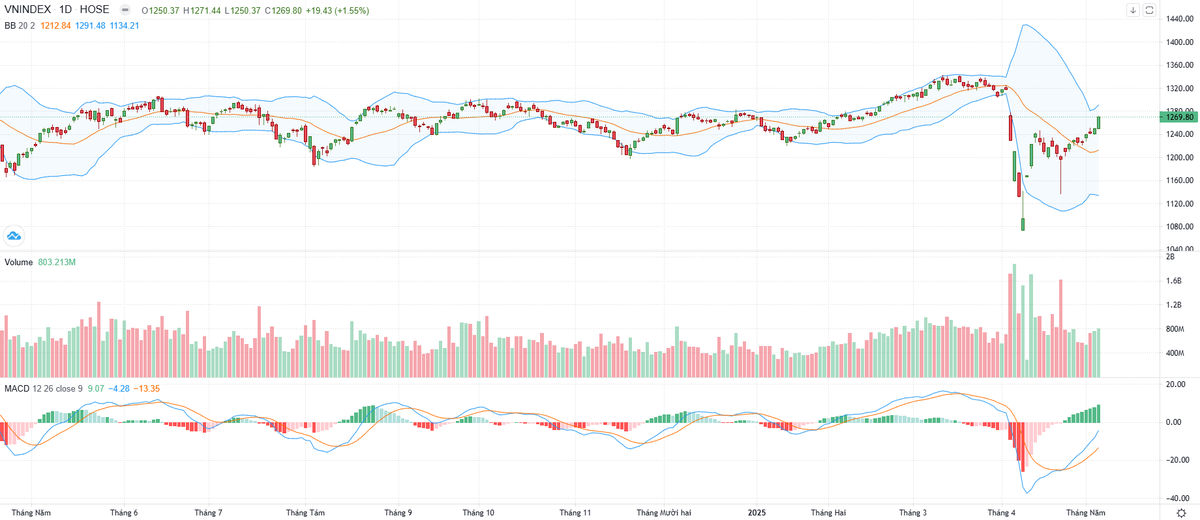This screenshot has width=1200, height=520.
Task: Select the MACD 12 26 close 9 legend
Action: (42, 387)
